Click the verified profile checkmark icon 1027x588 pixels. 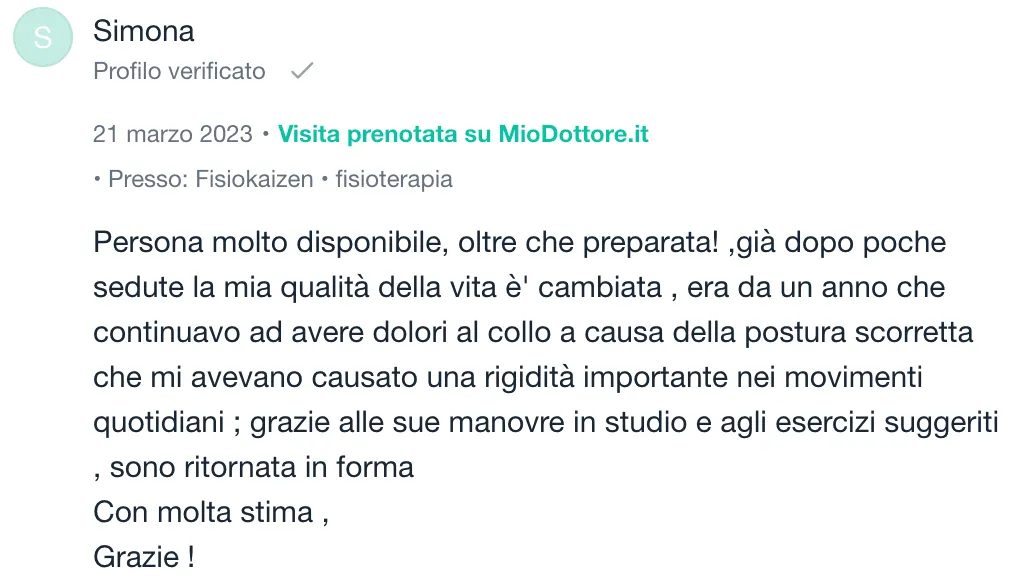[302, 71]
